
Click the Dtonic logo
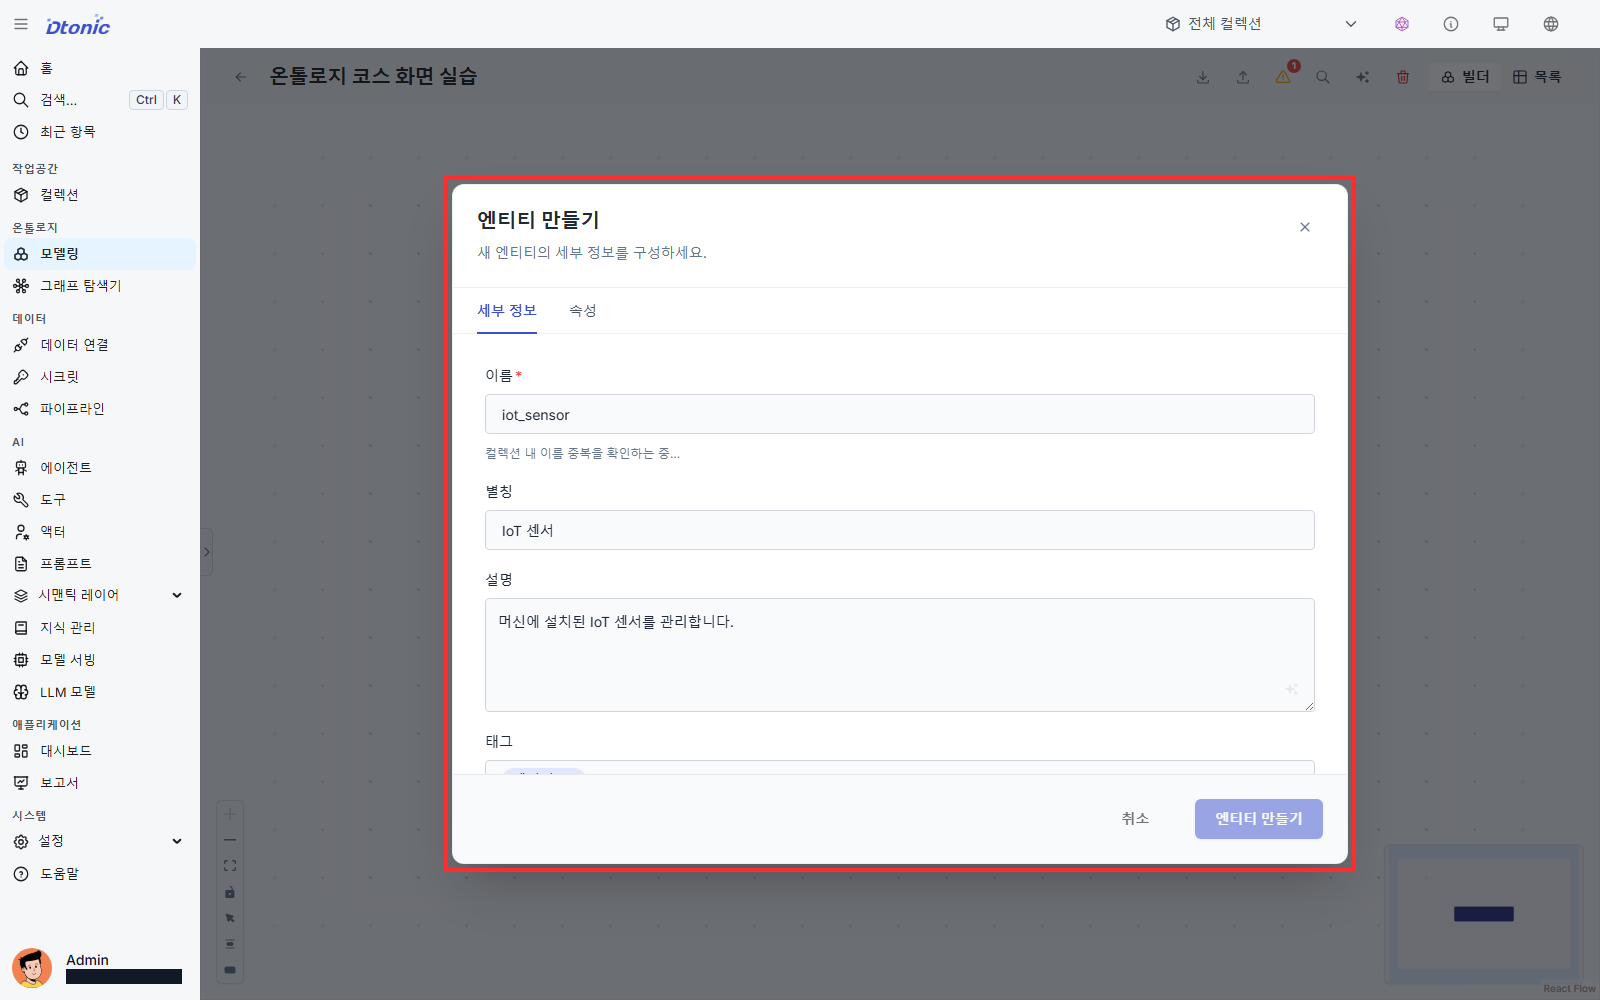point(78,26)
